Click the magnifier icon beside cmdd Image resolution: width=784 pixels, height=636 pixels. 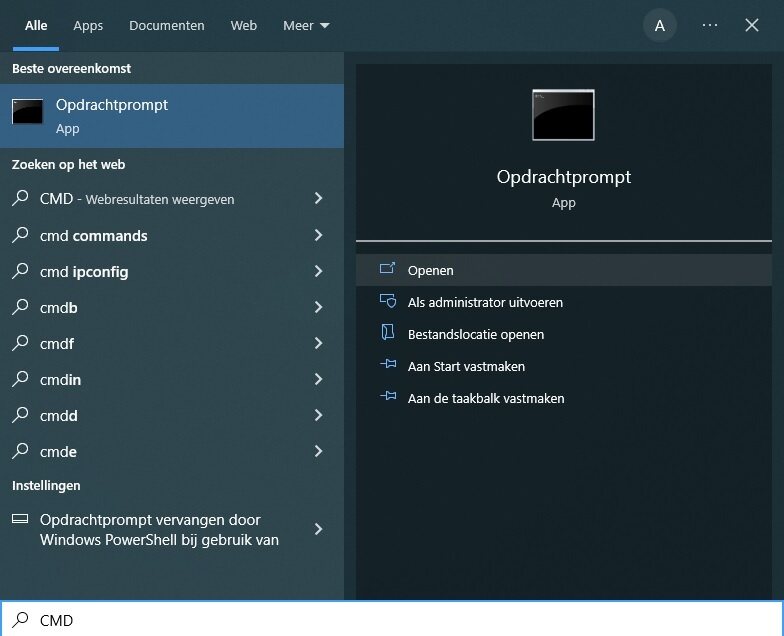20,414
